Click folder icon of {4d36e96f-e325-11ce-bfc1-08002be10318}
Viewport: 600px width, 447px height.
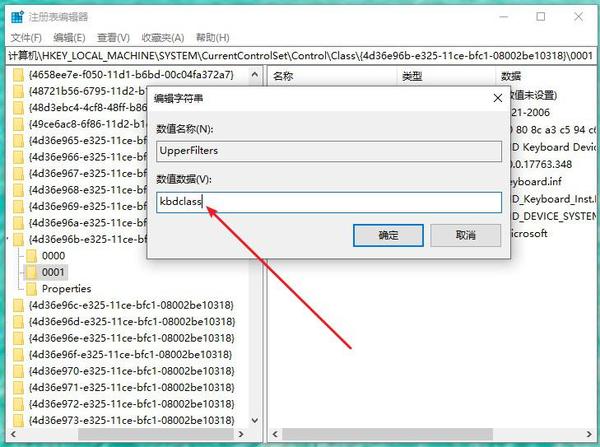[18, 354]
